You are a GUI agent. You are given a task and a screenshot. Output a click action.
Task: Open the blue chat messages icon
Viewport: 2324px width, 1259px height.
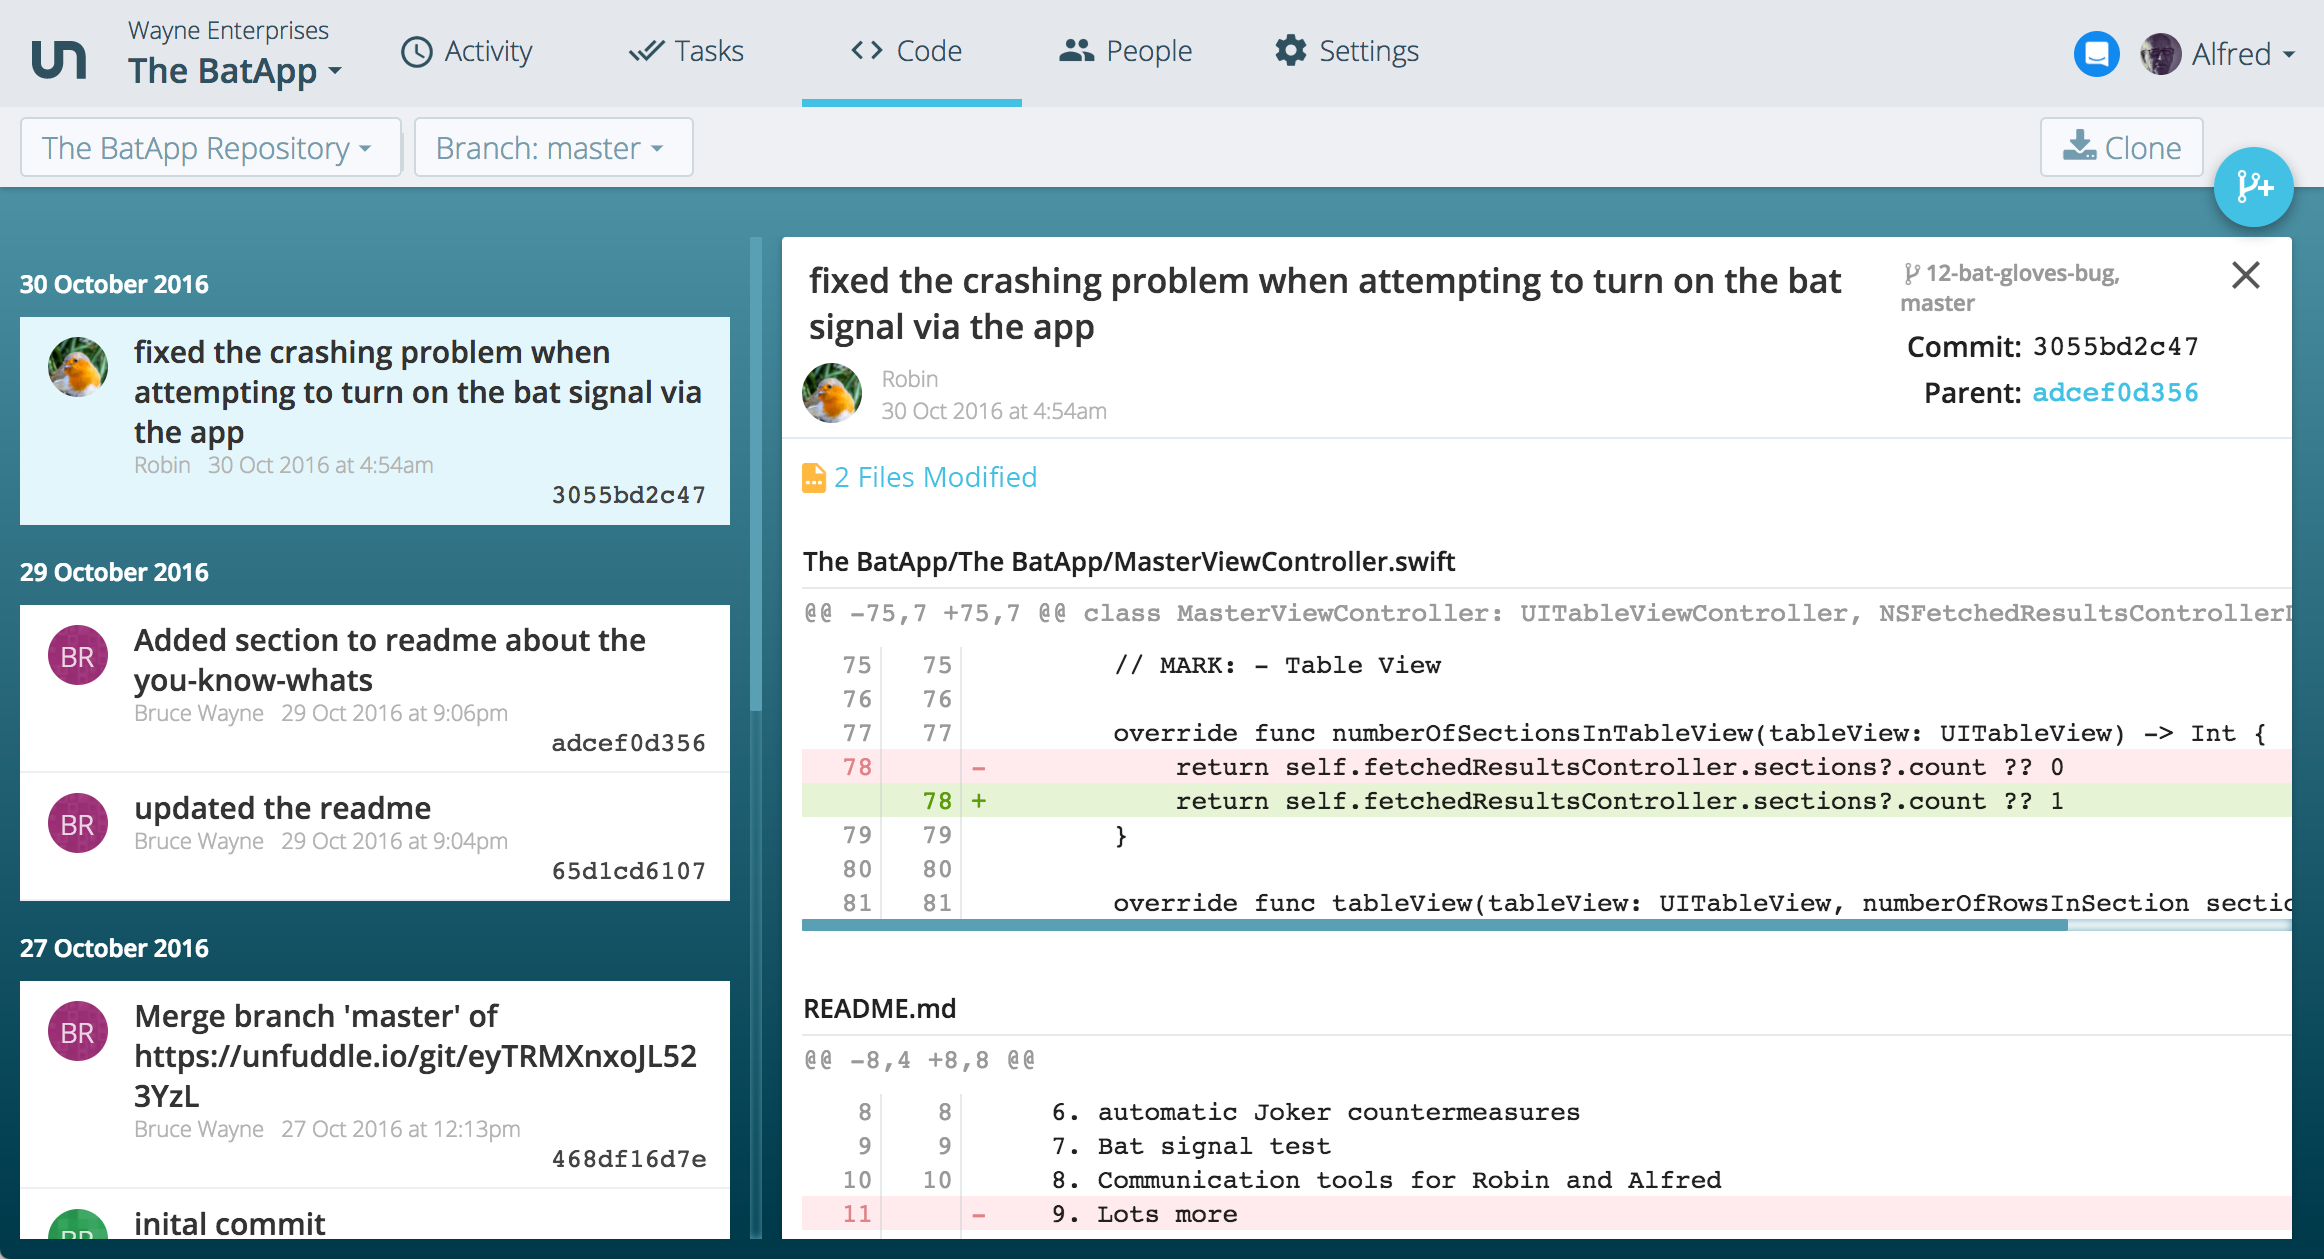click(2096, 54)
